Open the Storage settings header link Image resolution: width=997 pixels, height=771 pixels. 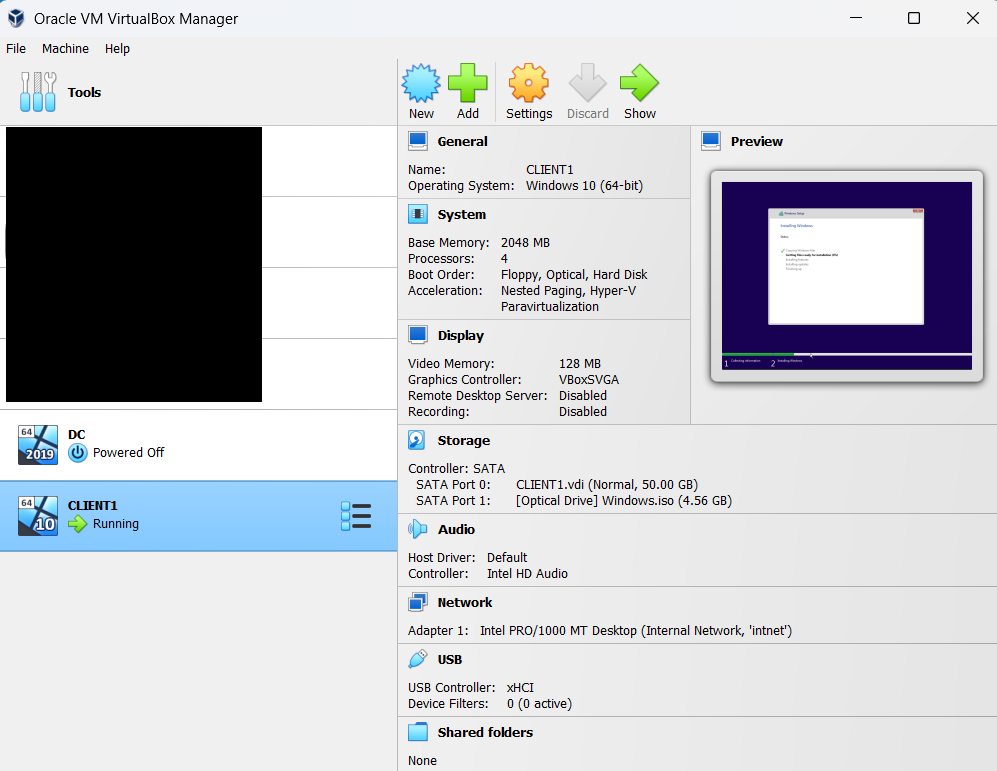[x=464, y=440]
